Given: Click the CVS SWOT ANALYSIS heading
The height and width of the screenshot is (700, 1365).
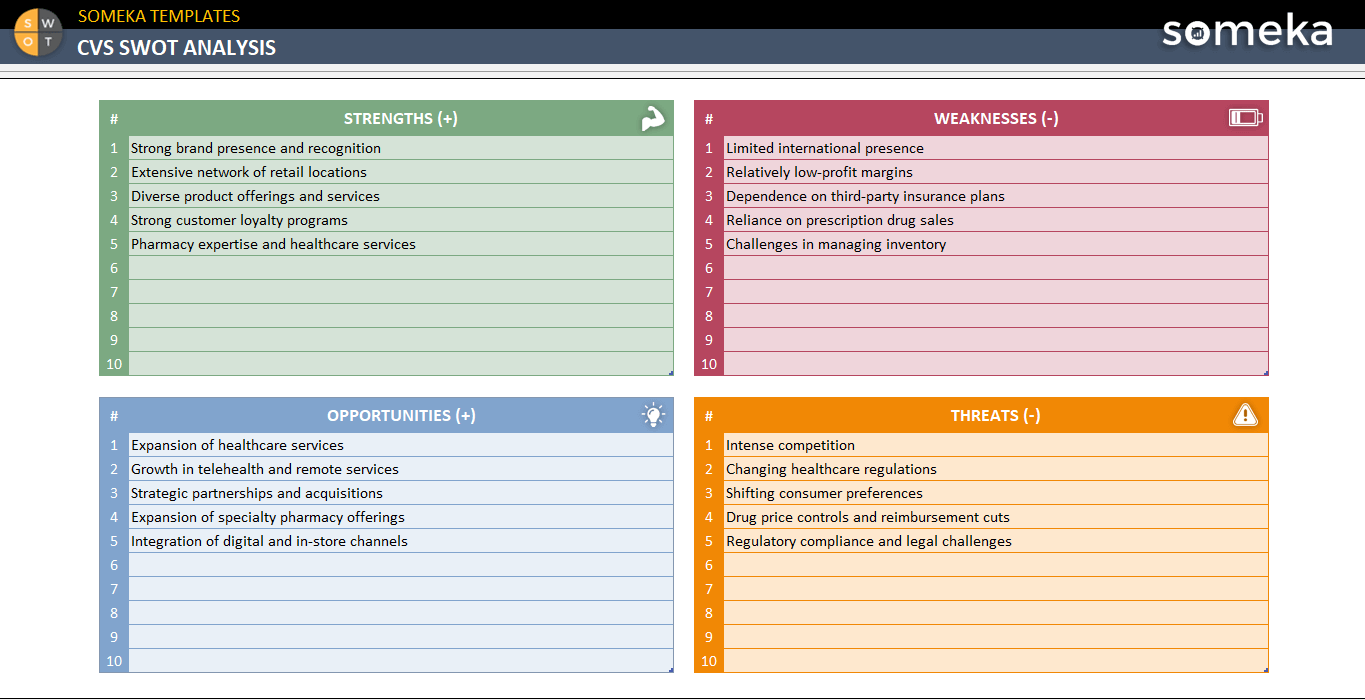Looking at the screenshot, I should (177, 47).
